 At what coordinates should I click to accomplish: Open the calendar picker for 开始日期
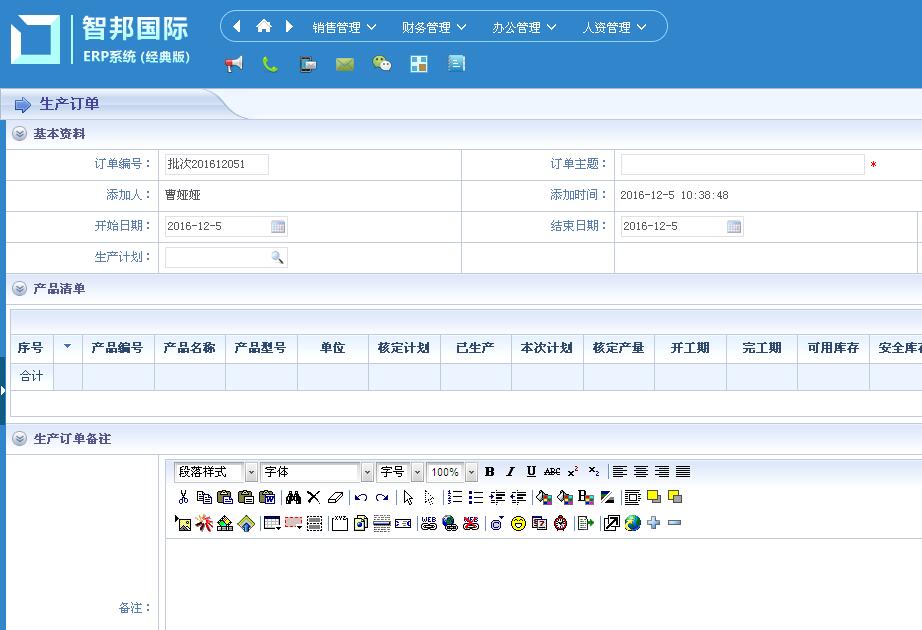[x=277, y=226]
